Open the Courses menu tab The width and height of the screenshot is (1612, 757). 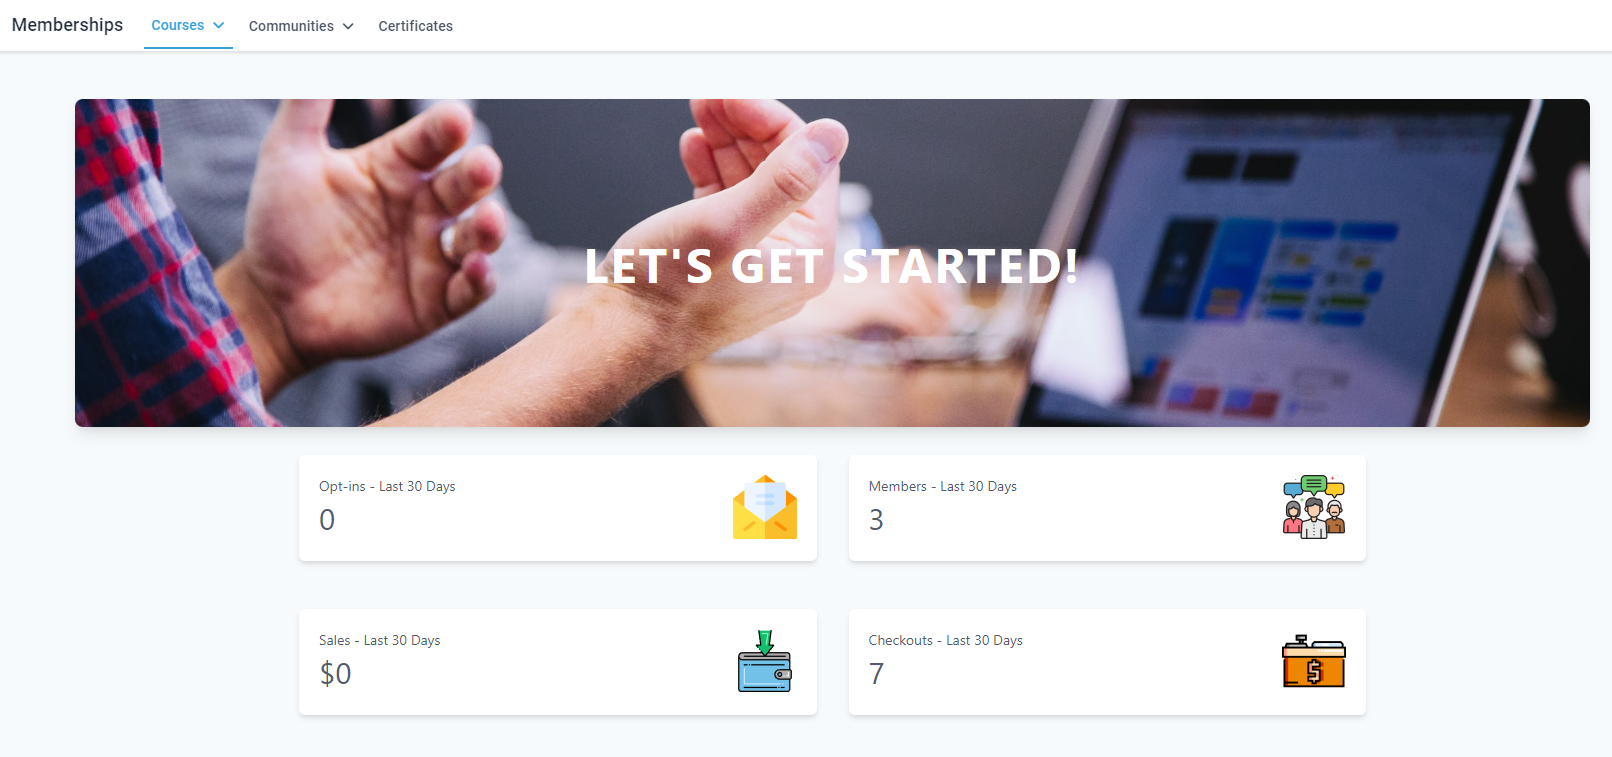(x=188, y=25)
